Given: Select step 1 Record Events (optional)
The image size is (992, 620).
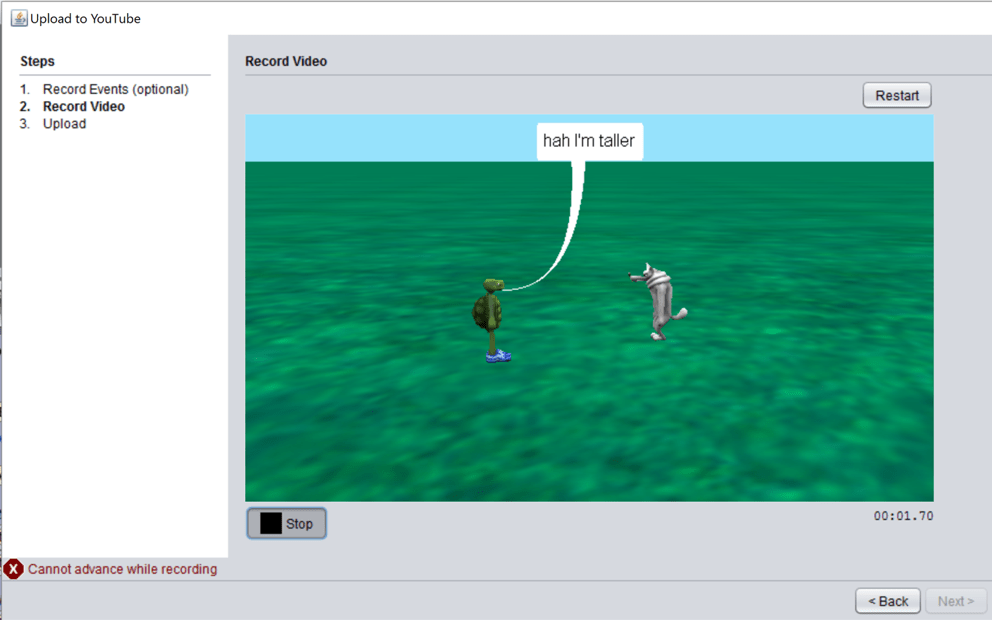Looking at the screenshot, I should click(115, 89).
